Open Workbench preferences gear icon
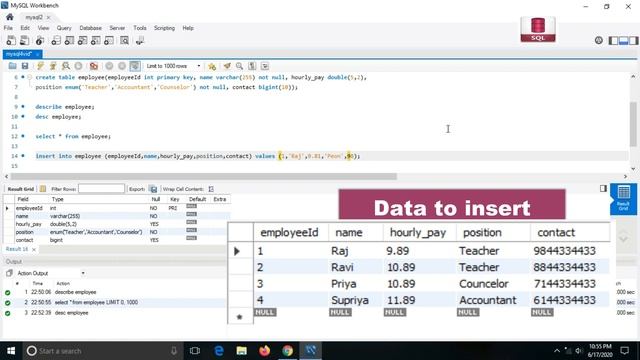This screenshot has height=360, width=640. [x=598, y=40]
